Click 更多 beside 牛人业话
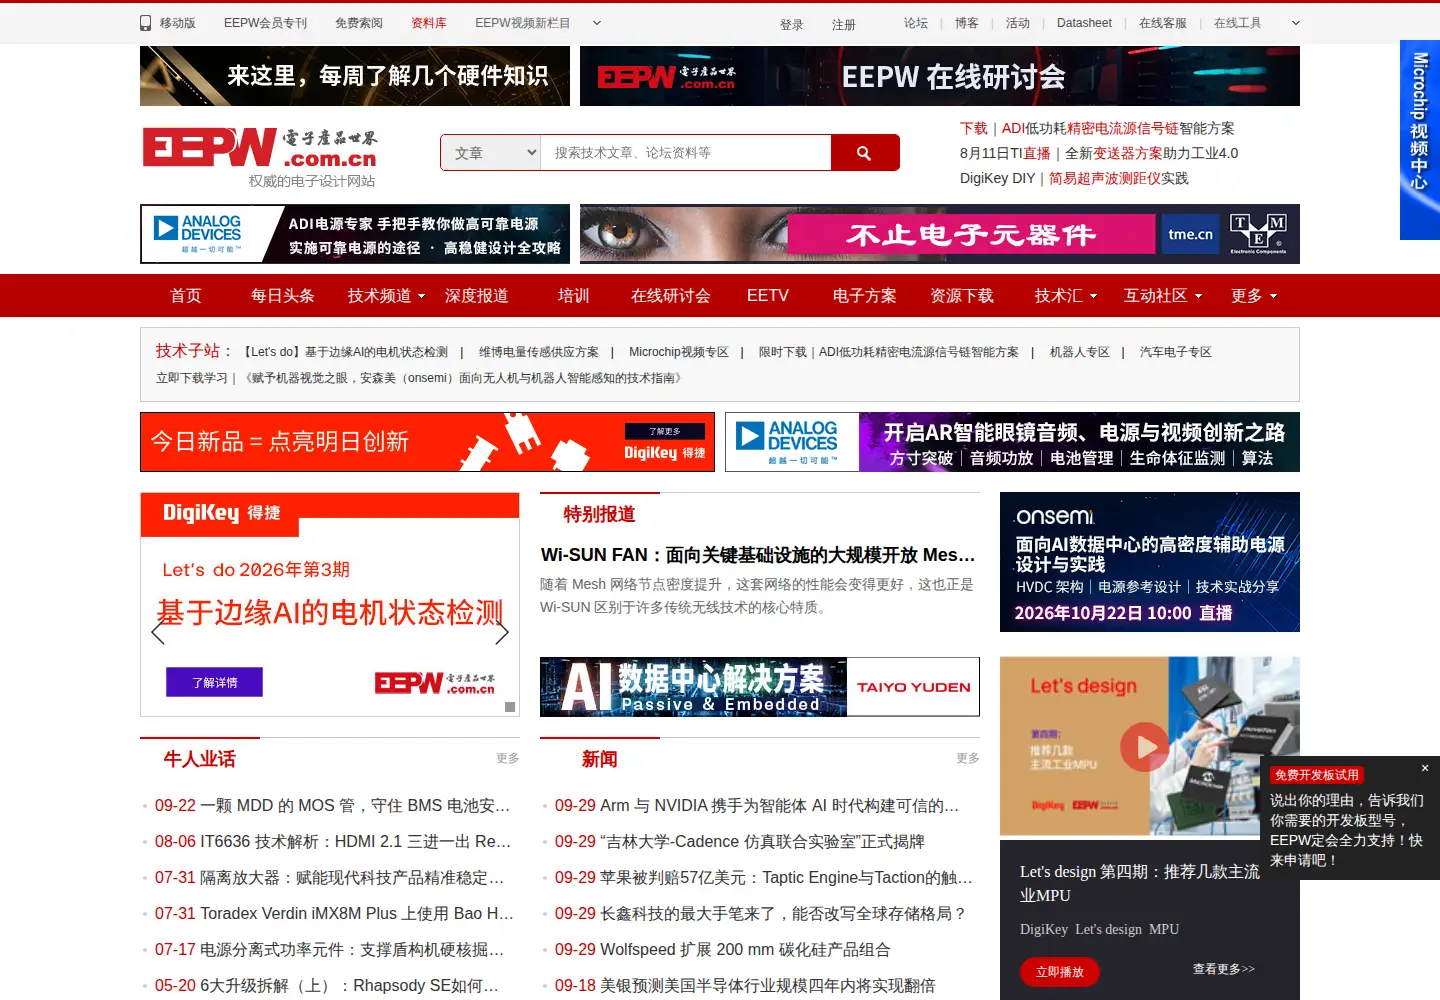Image resolution: width=1440 pixels, height=1000 pixels. pos(508,758)
